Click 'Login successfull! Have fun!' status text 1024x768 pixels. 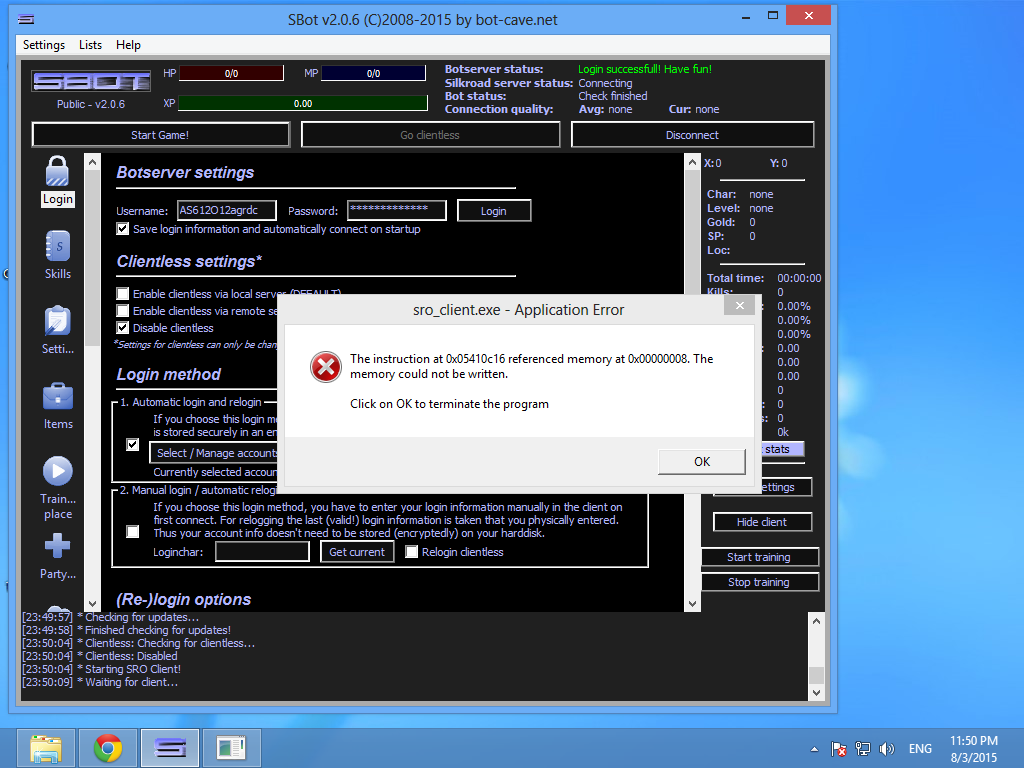point(645,69)
